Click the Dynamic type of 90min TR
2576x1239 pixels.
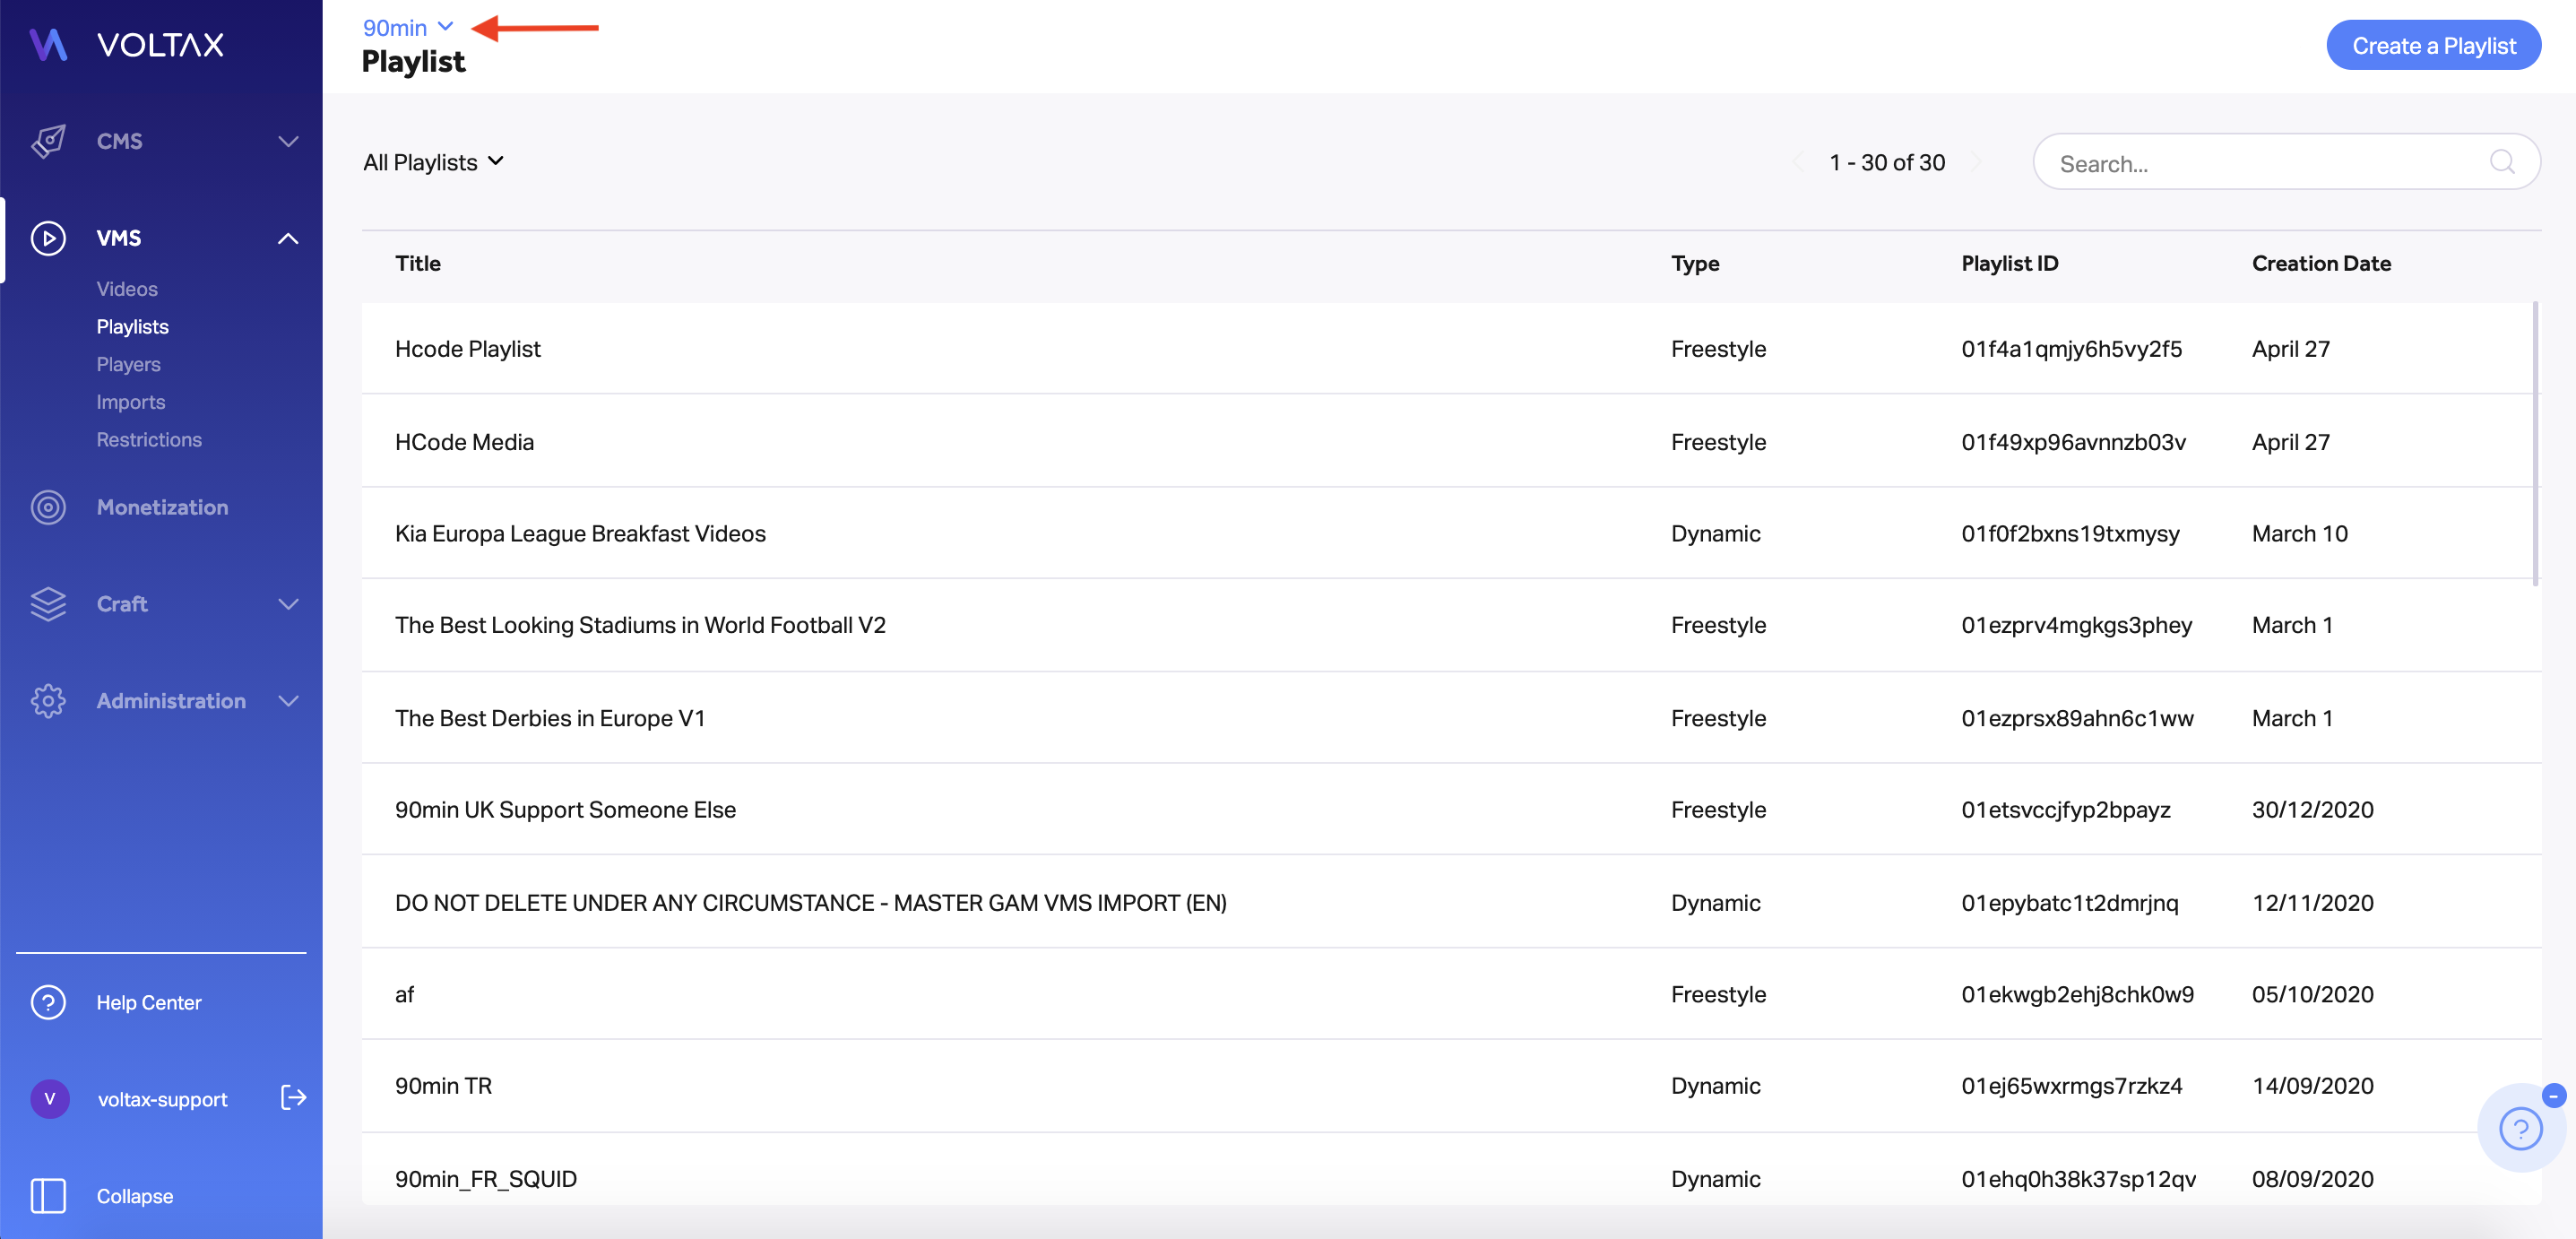tap(1715, 1086)
